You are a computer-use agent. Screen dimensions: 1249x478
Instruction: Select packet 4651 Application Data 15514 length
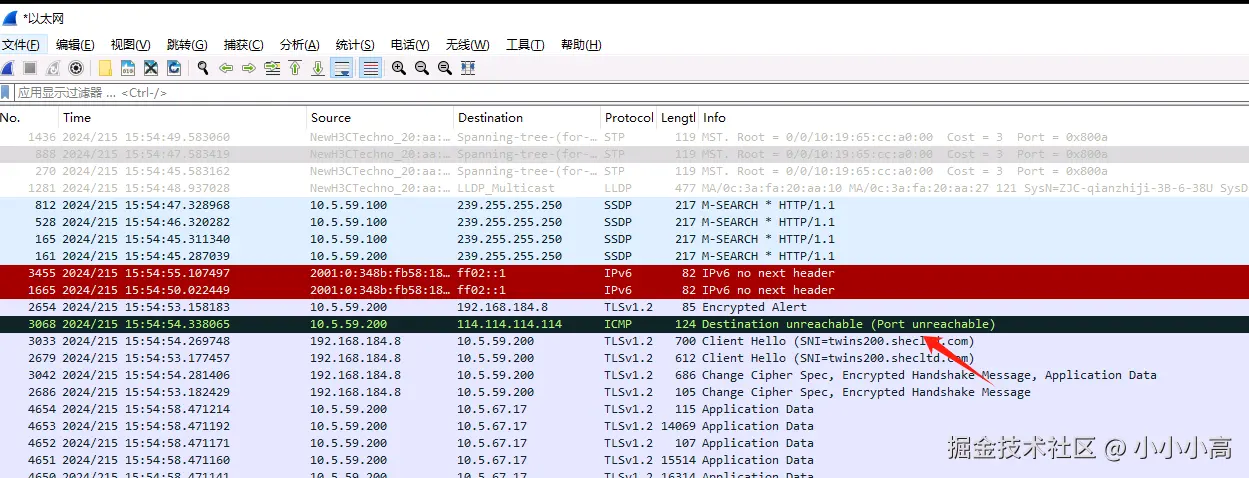click(624, 460)
